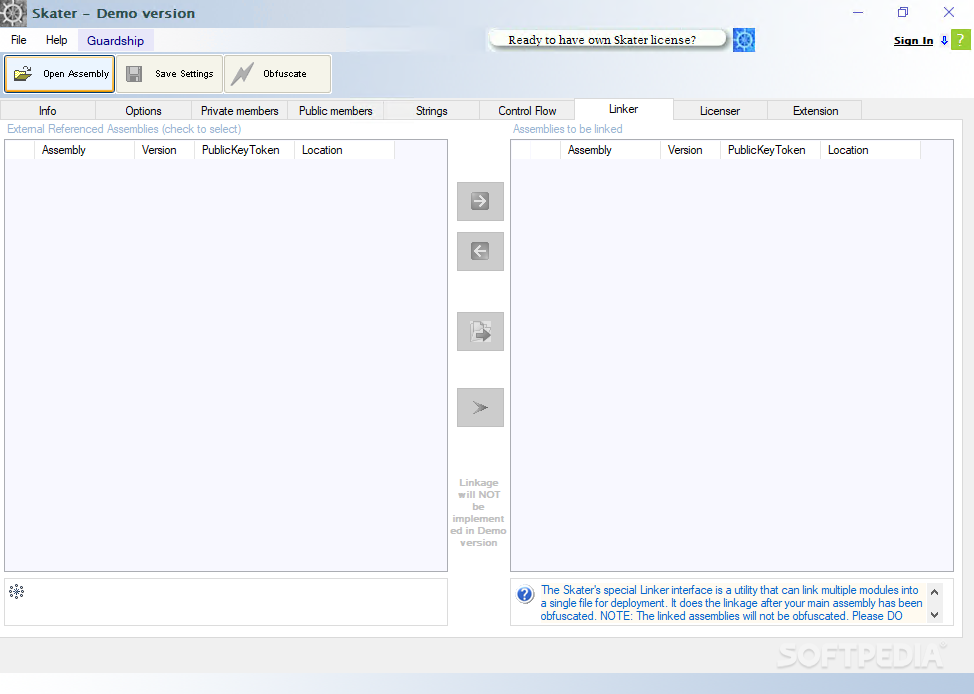Click the add assembly file arrow button
The width and height of the screenshot is (974, 694).
coord(480,331)
